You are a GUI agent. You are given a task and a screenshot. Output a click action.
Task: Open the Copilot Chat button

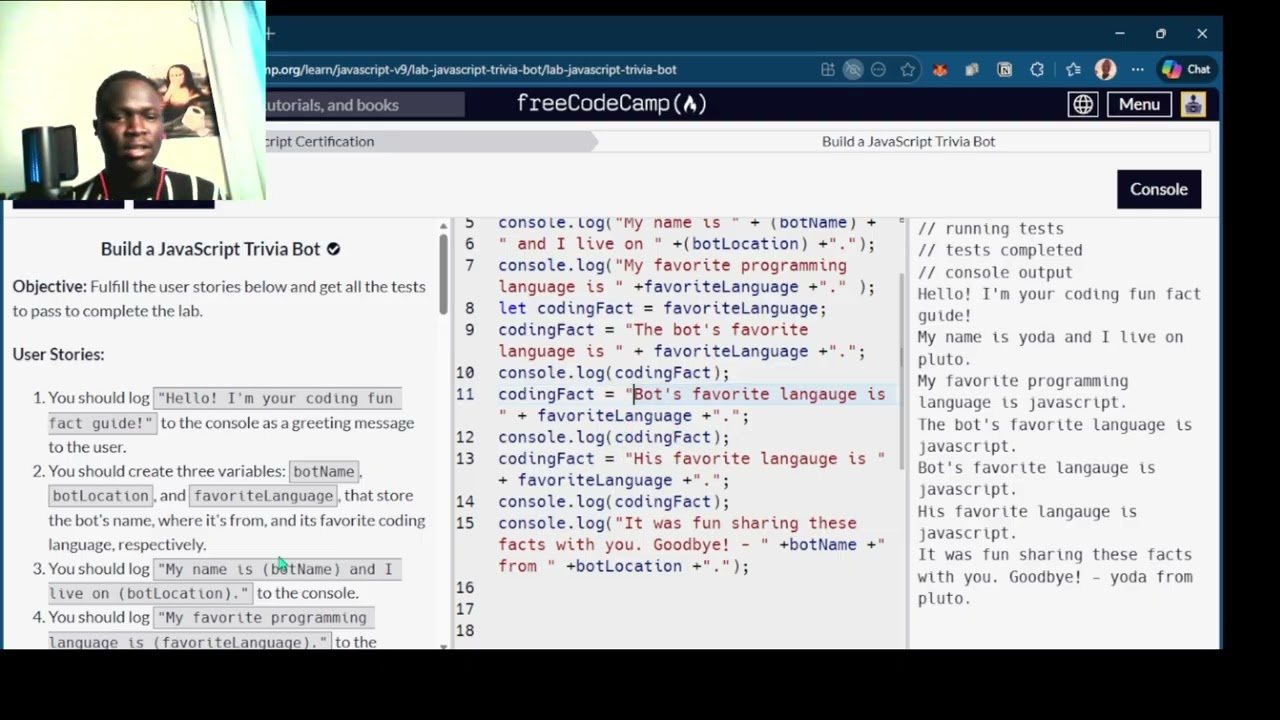click(1186, 70)
